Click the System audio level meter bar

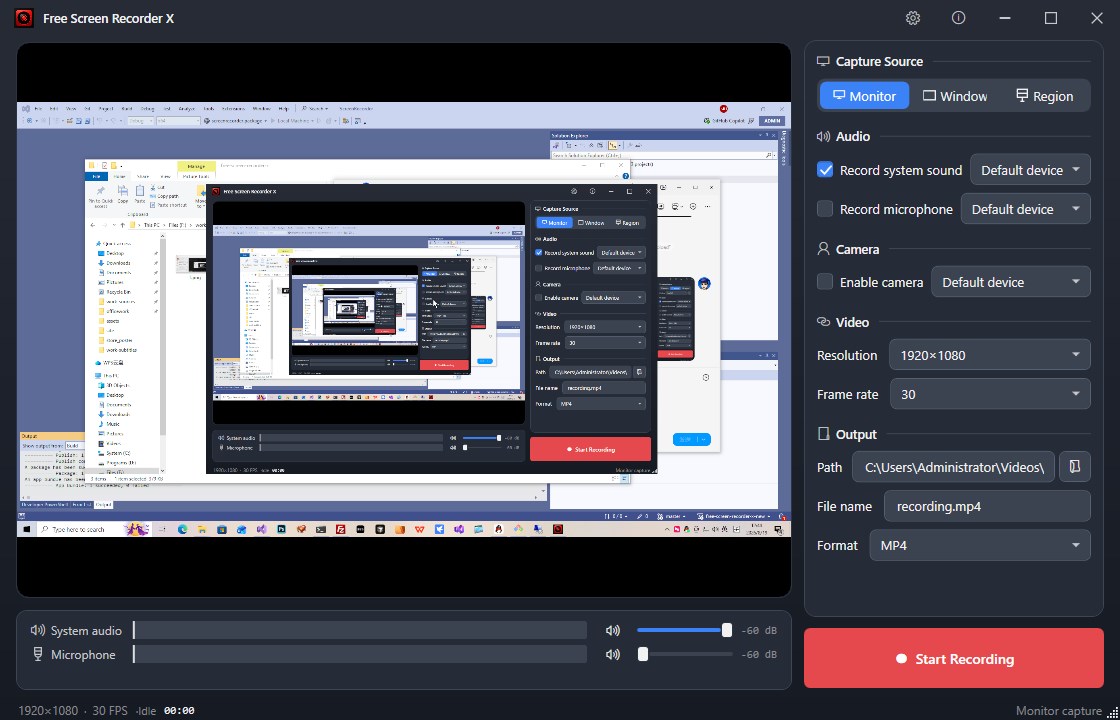click(360, 630)
